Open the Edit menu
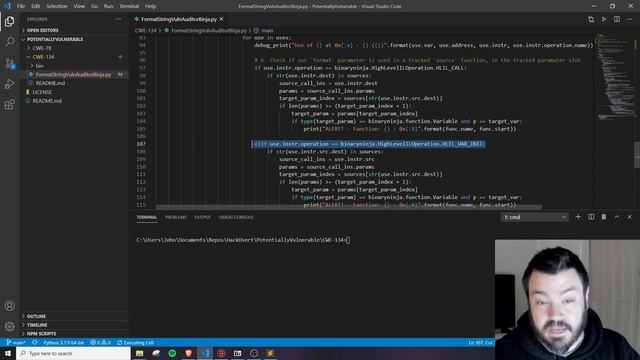The image size is (640, 360). pos(36,6)
